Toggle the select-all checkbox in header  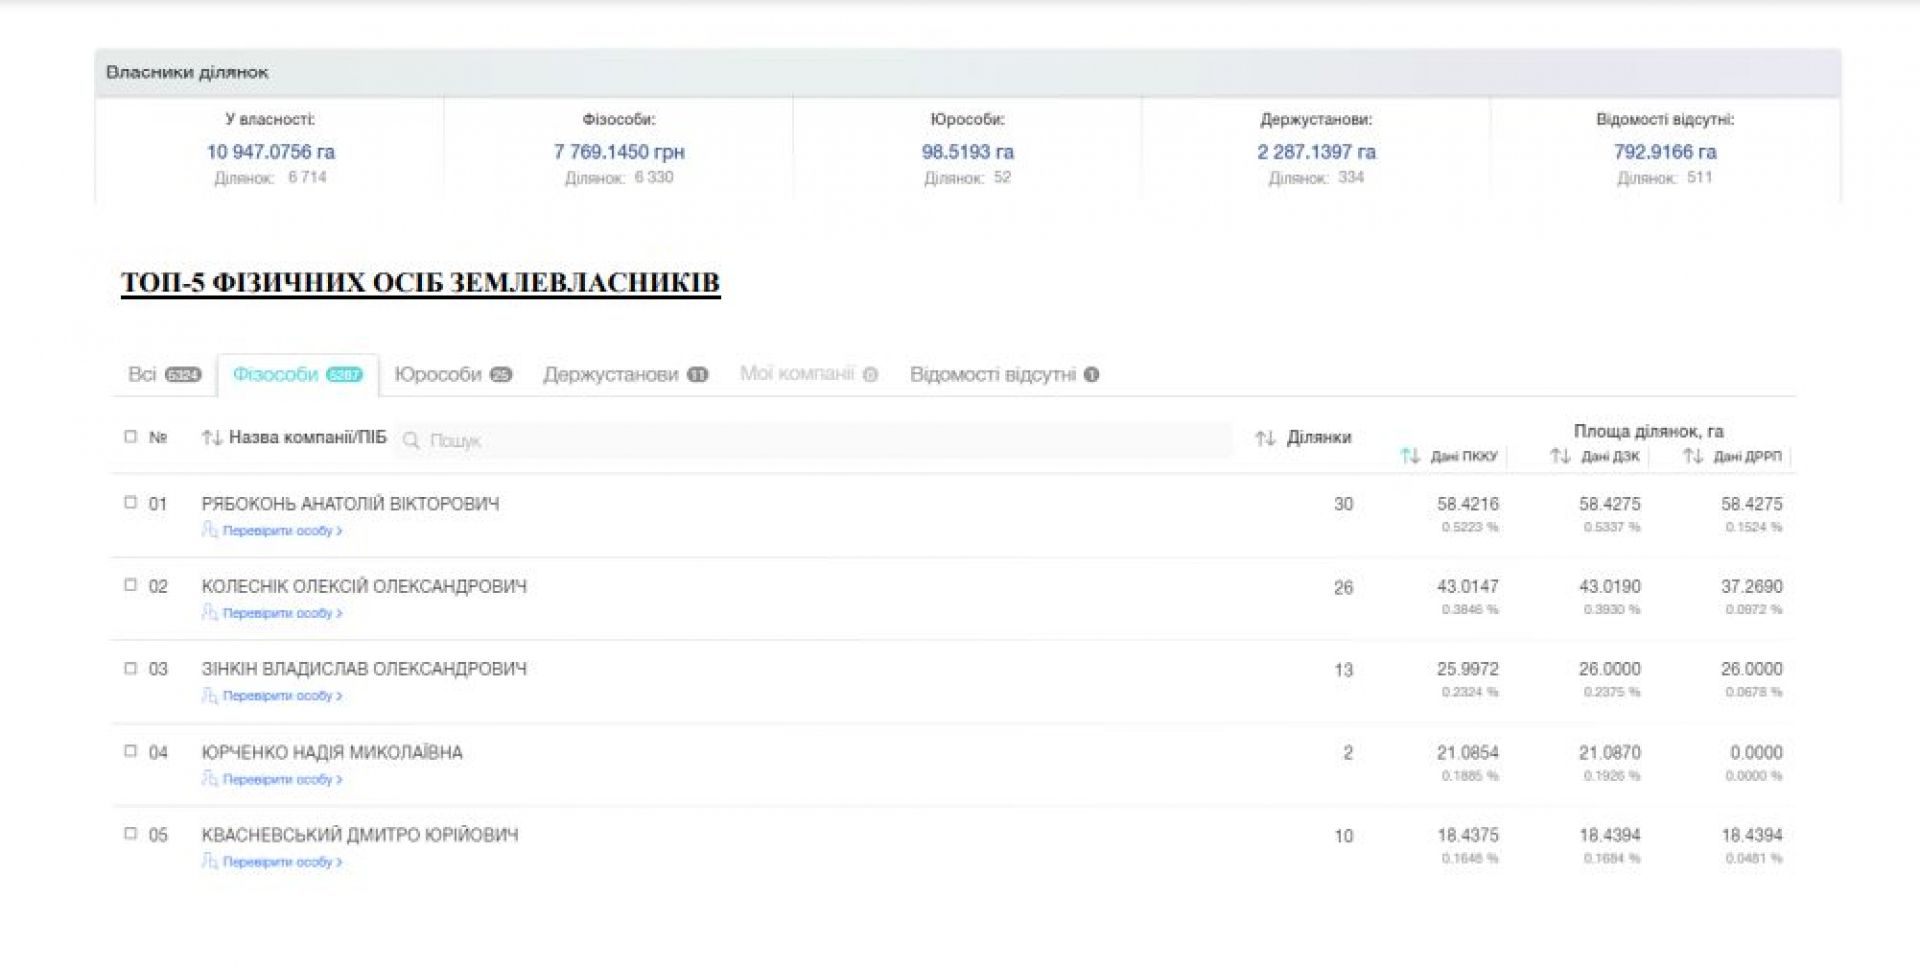130,437
